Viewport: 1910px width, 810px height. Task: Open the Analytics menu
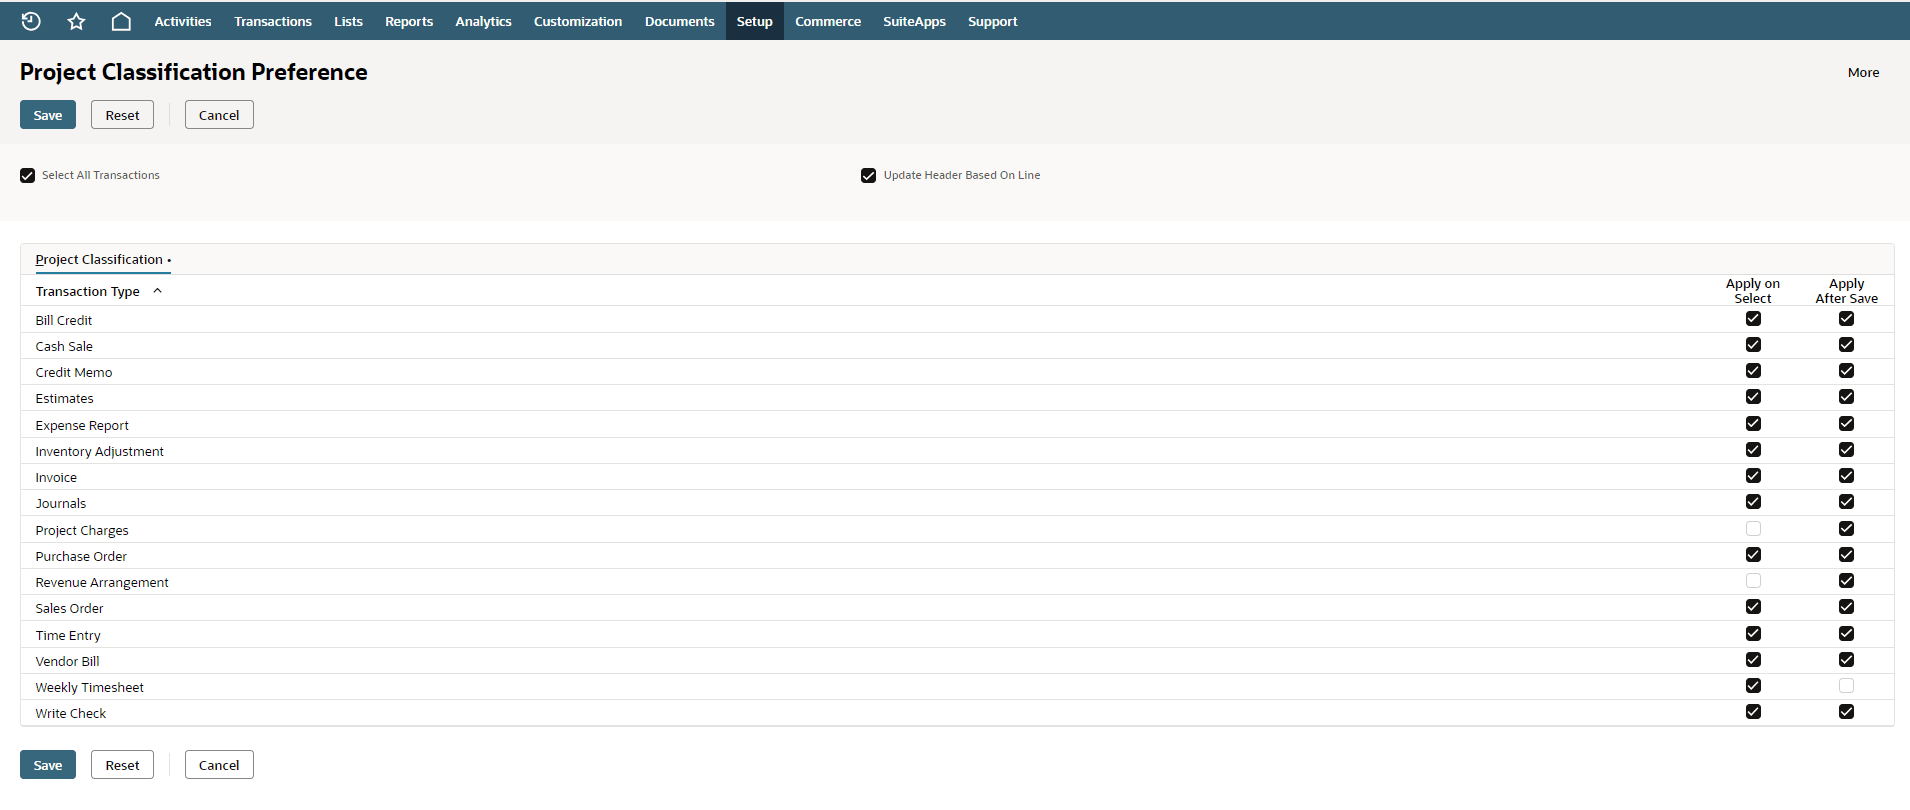(x=483, y=21)
